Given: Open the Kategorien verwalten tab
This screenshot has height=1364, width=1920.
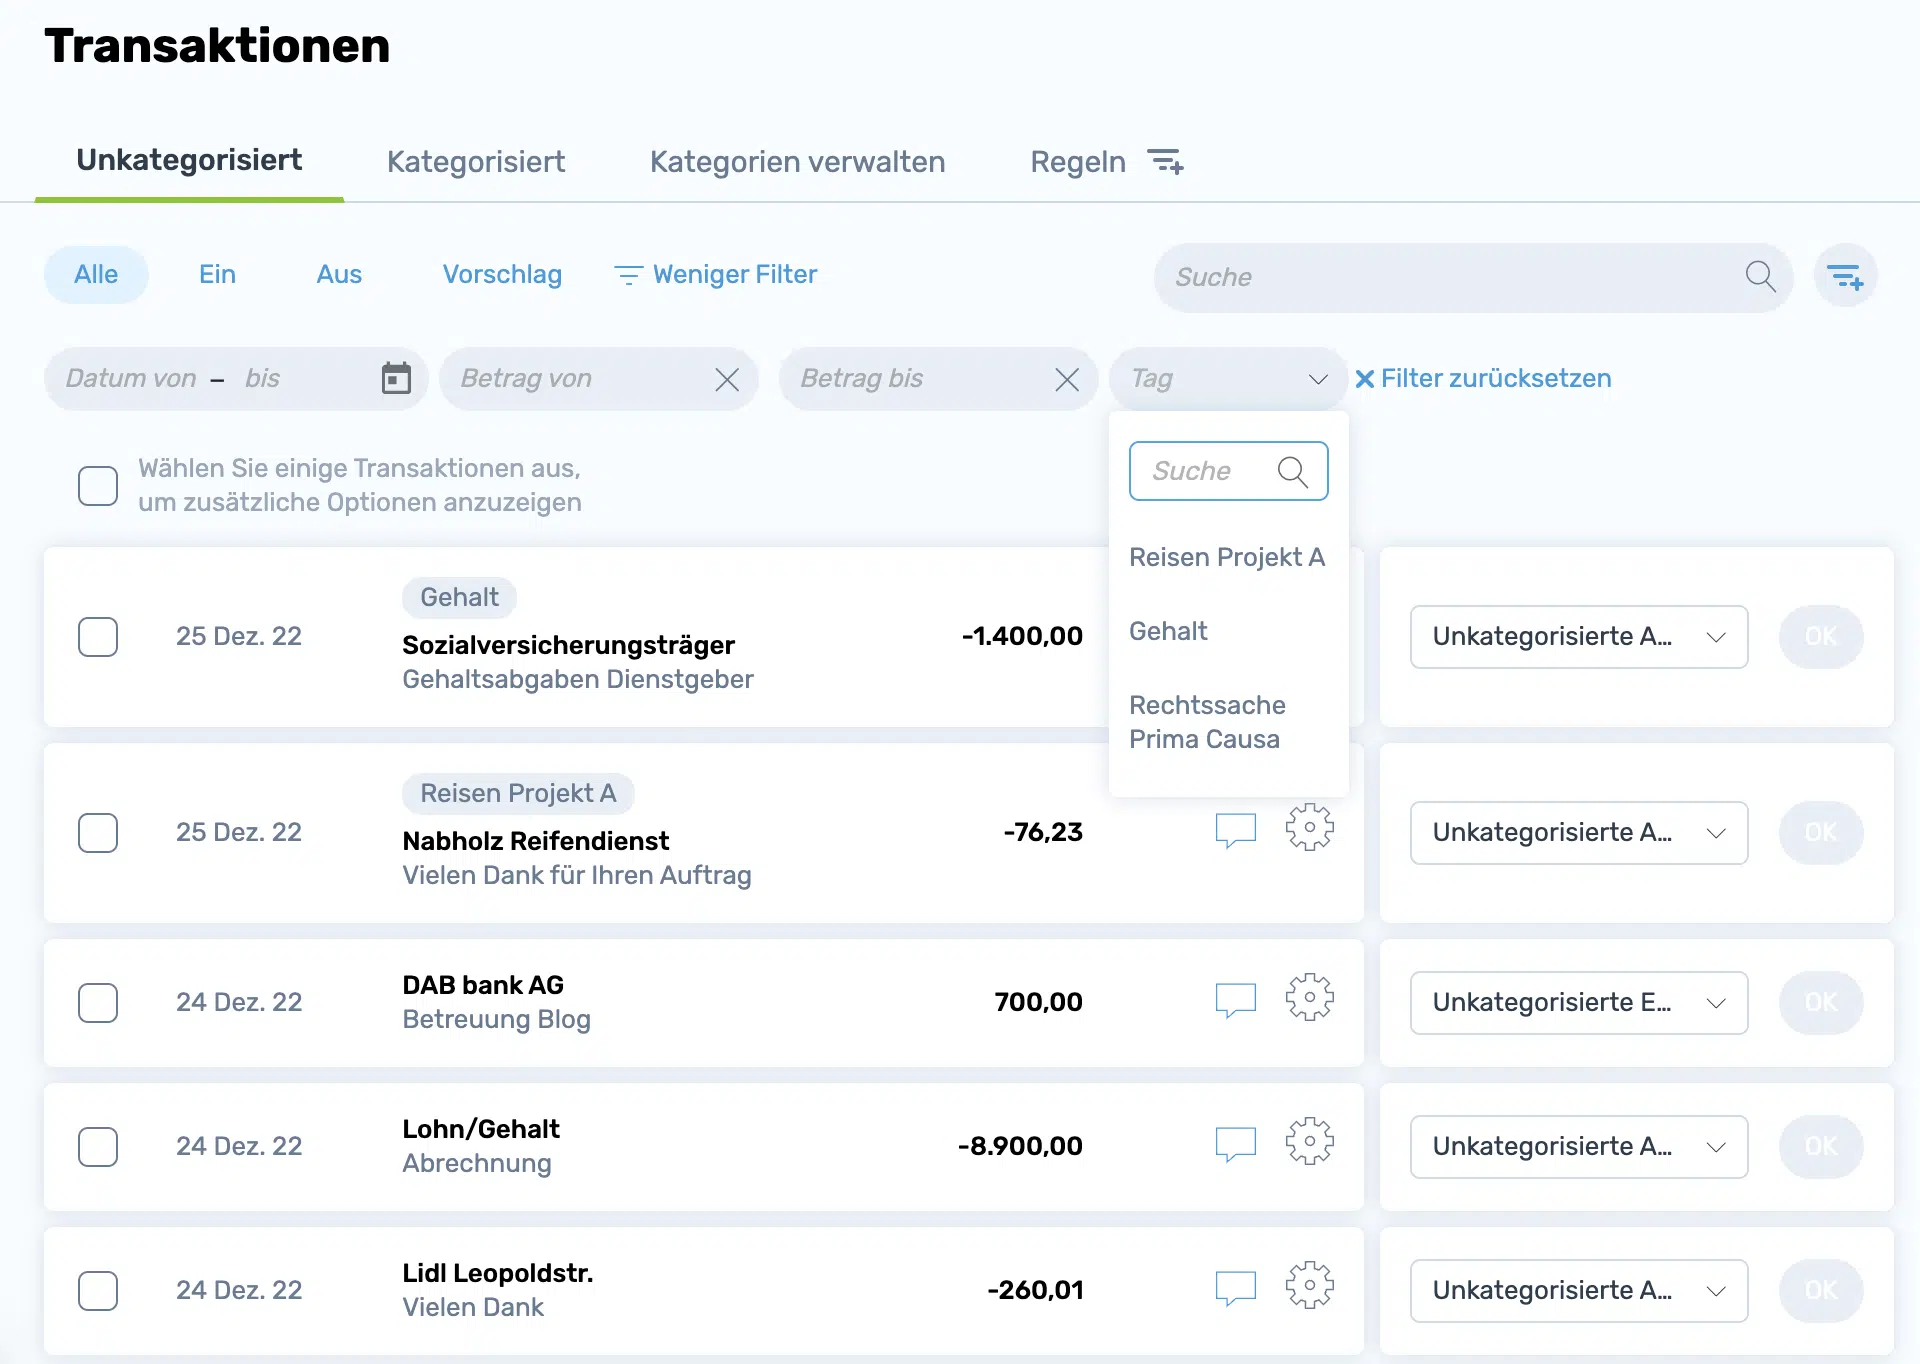Looking at the screenshot, I should [x=797, y=162].
